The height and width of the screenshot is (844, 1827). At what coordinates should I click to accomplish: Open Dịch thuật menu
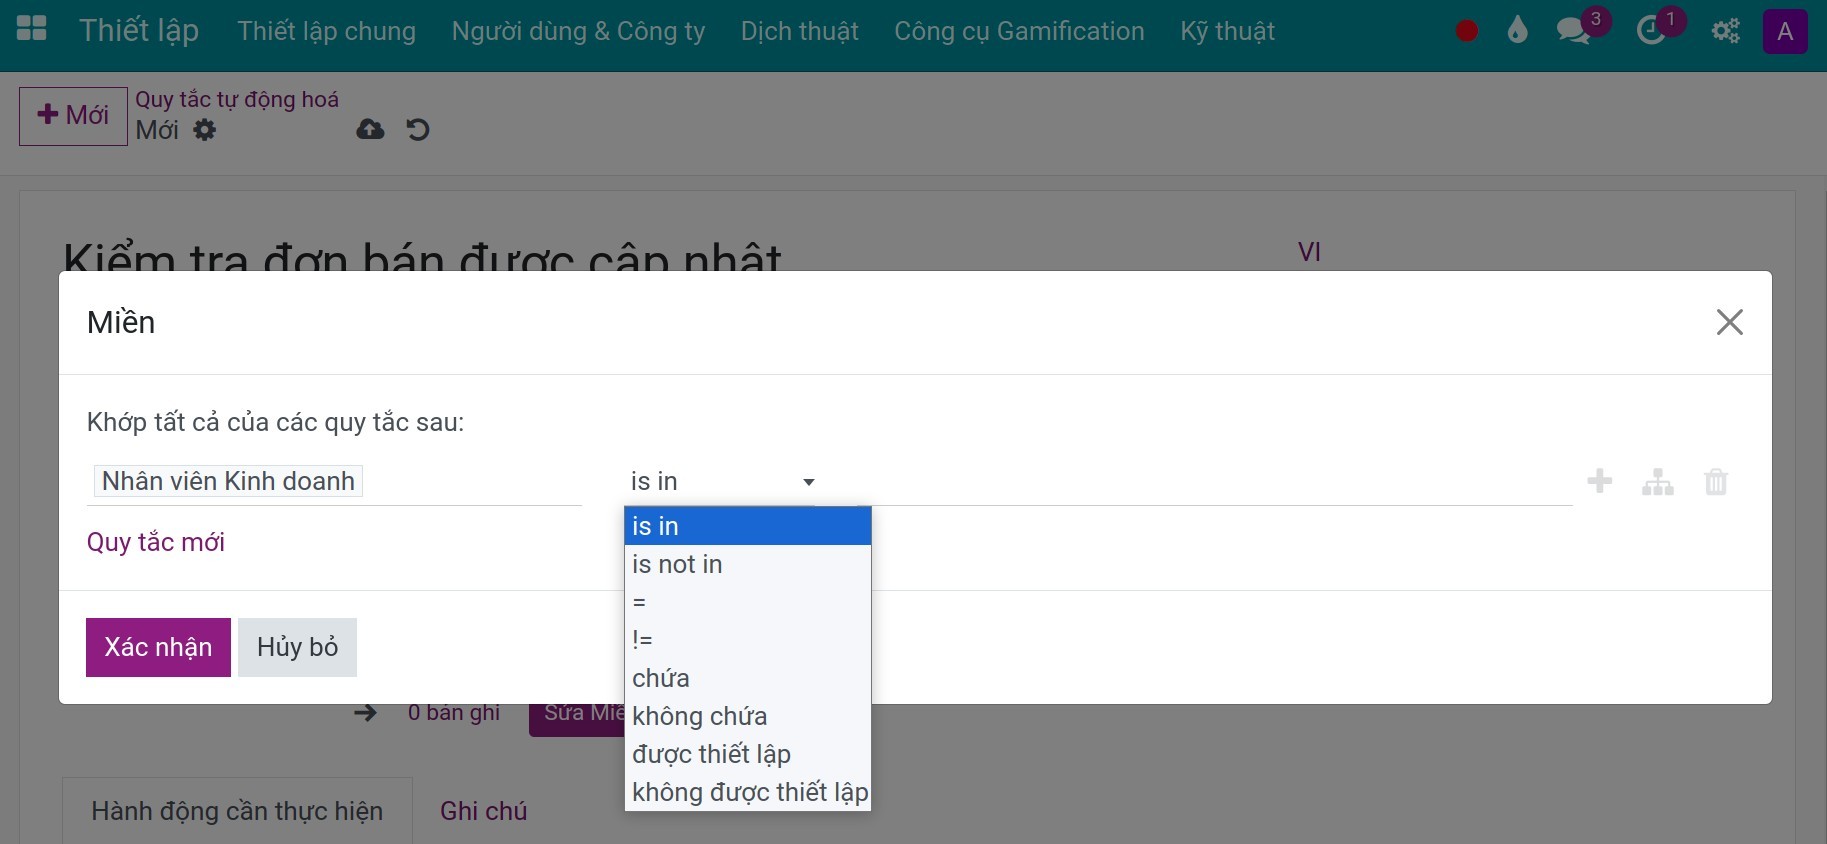pos(800,31)
